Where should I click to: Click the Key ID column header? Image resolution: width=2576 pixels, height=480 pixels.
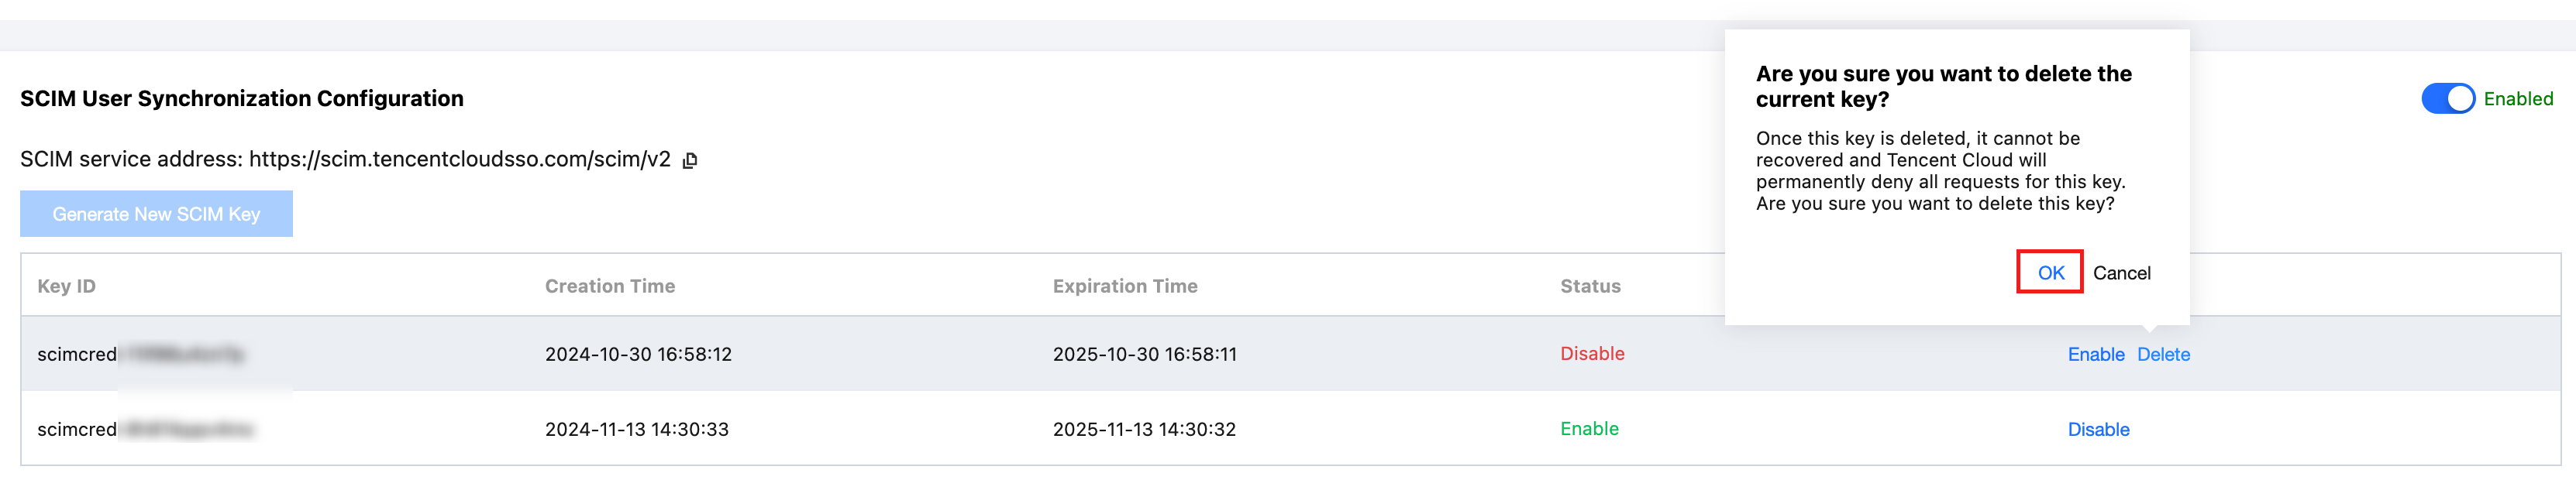(66, 286)
